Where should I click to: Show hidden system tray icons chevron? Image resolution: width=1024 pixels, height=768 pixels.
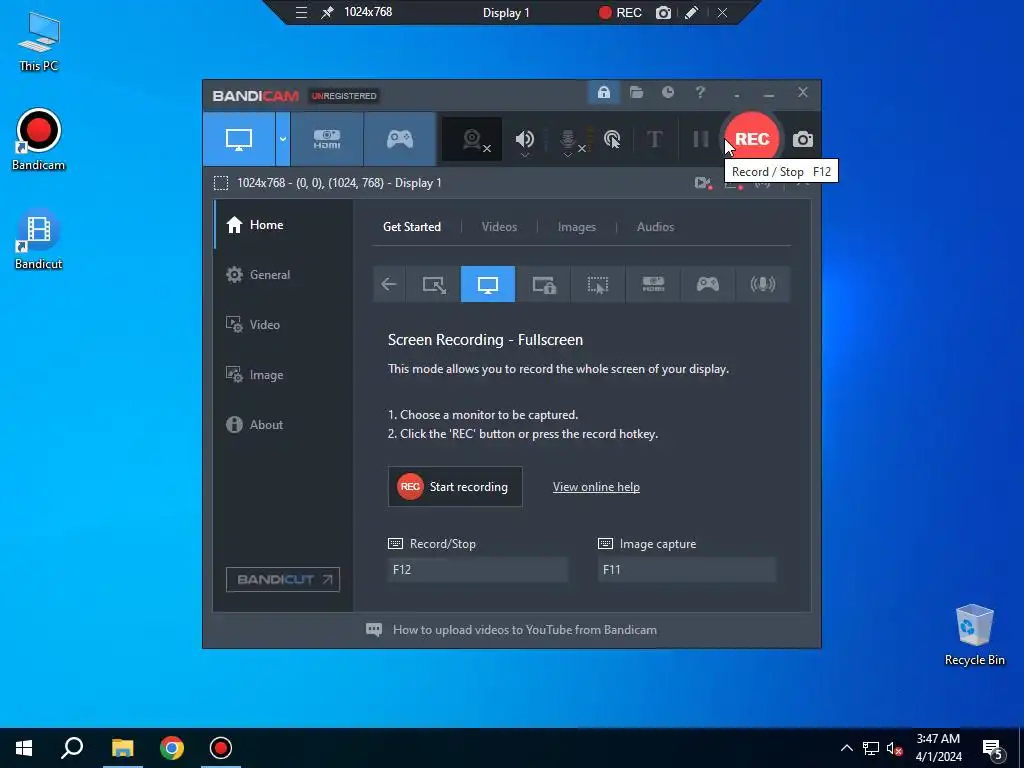[x=846, y=748]
